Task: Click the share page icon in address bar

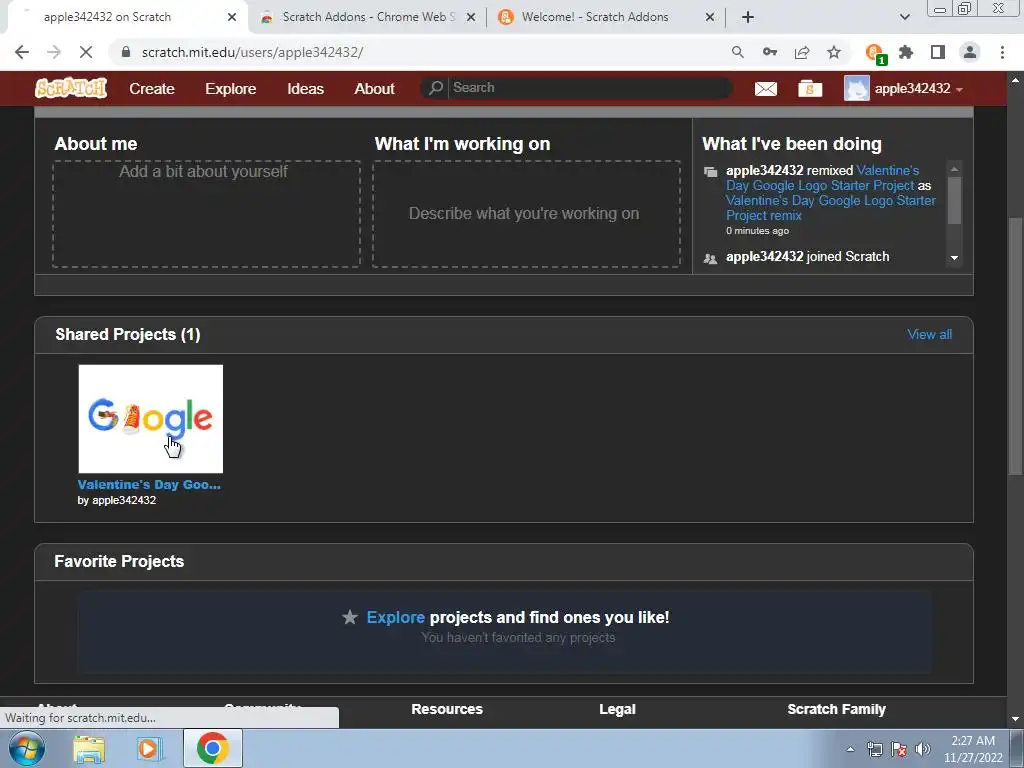Action: (802, 52)
